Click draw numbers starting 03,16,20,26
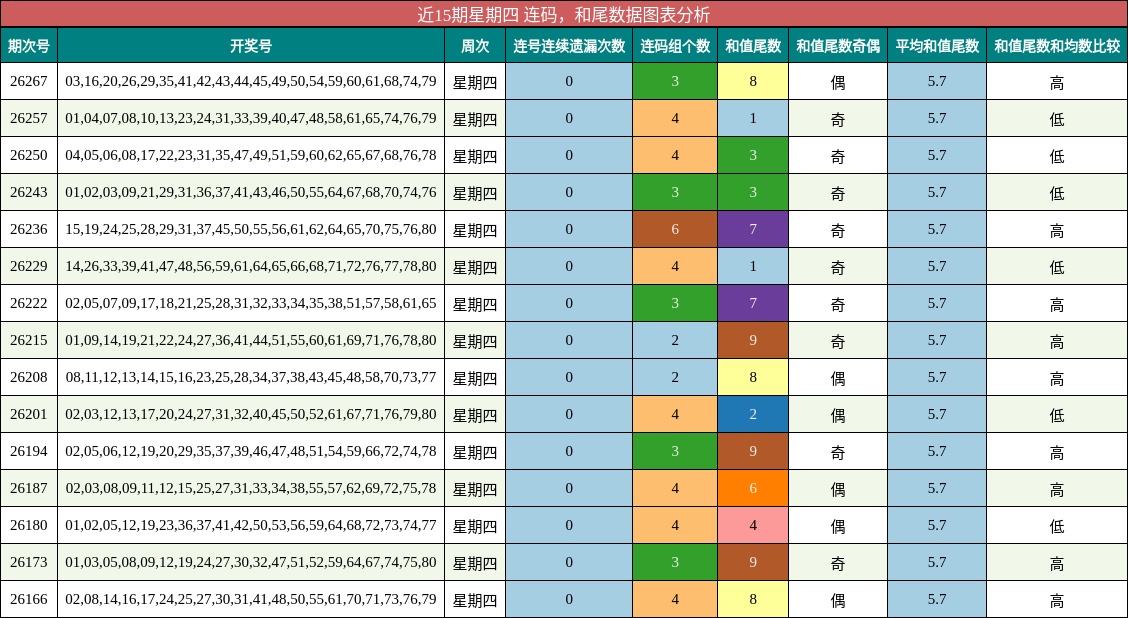Screen dimensions: 1128x618 pyautogui.click(x=251, y=81)
